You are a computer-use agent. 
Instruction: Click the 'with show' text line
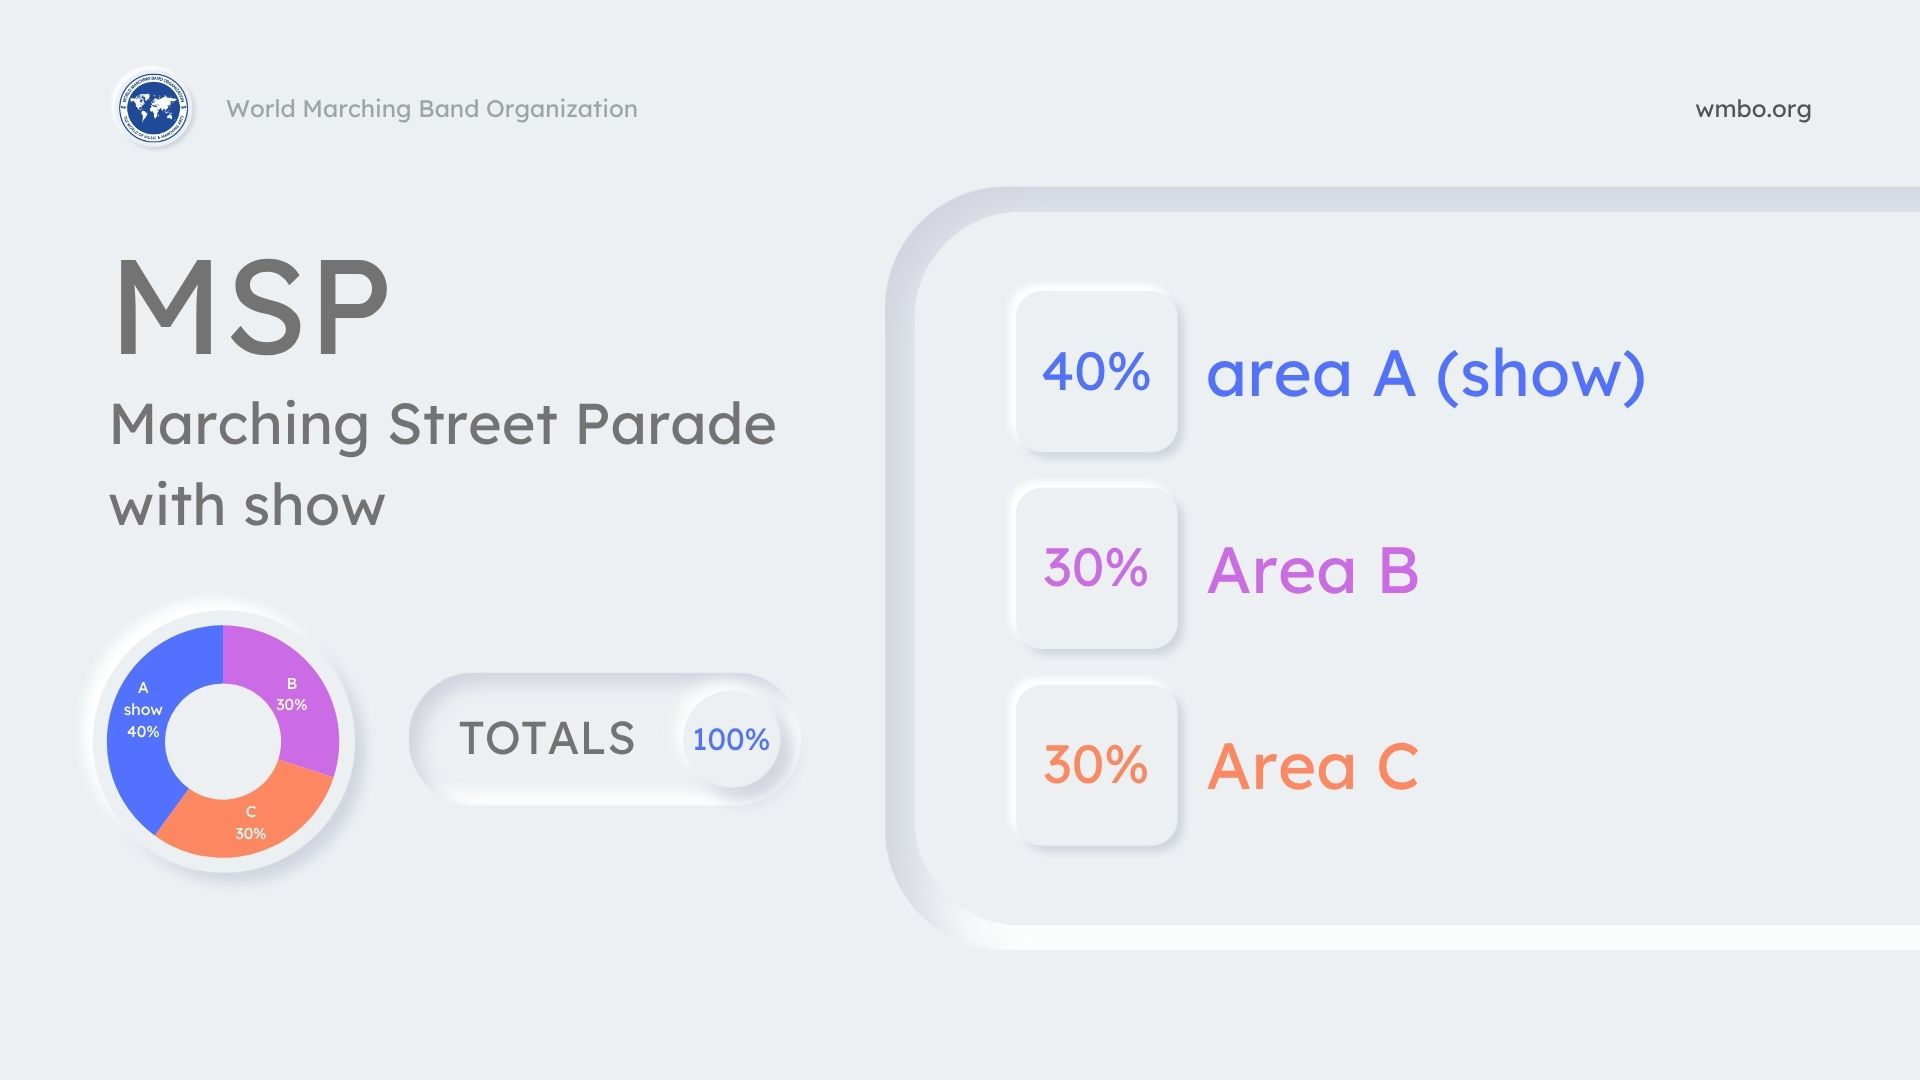247,505
